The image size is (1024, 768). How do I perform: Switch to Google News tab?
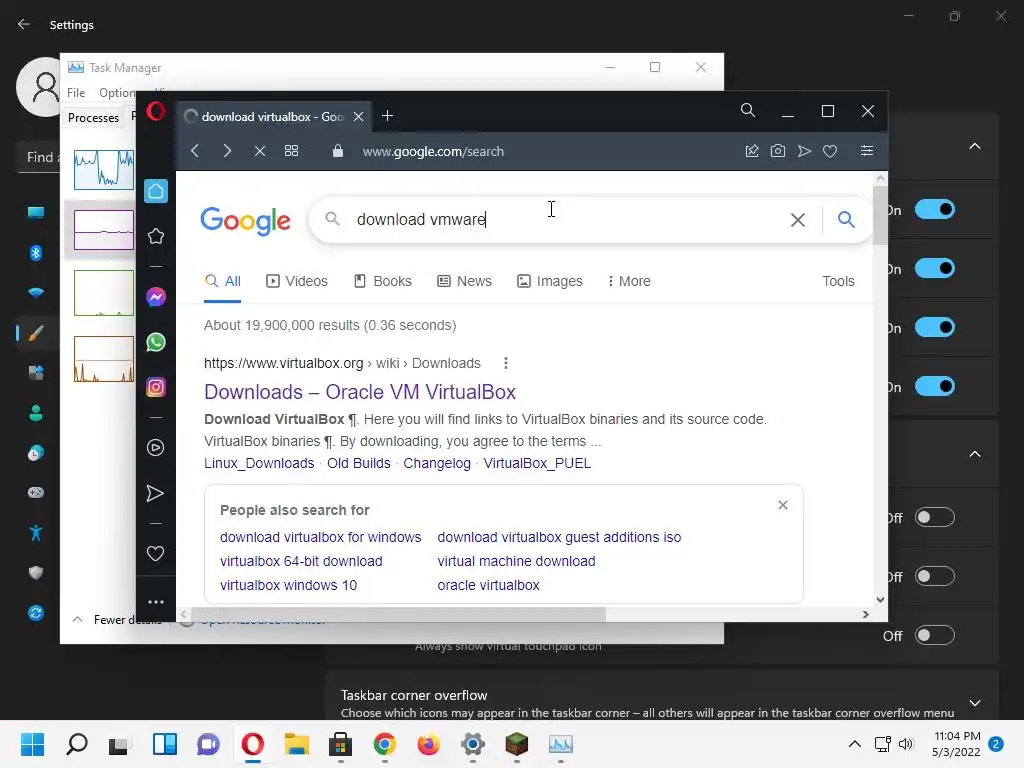464,281
